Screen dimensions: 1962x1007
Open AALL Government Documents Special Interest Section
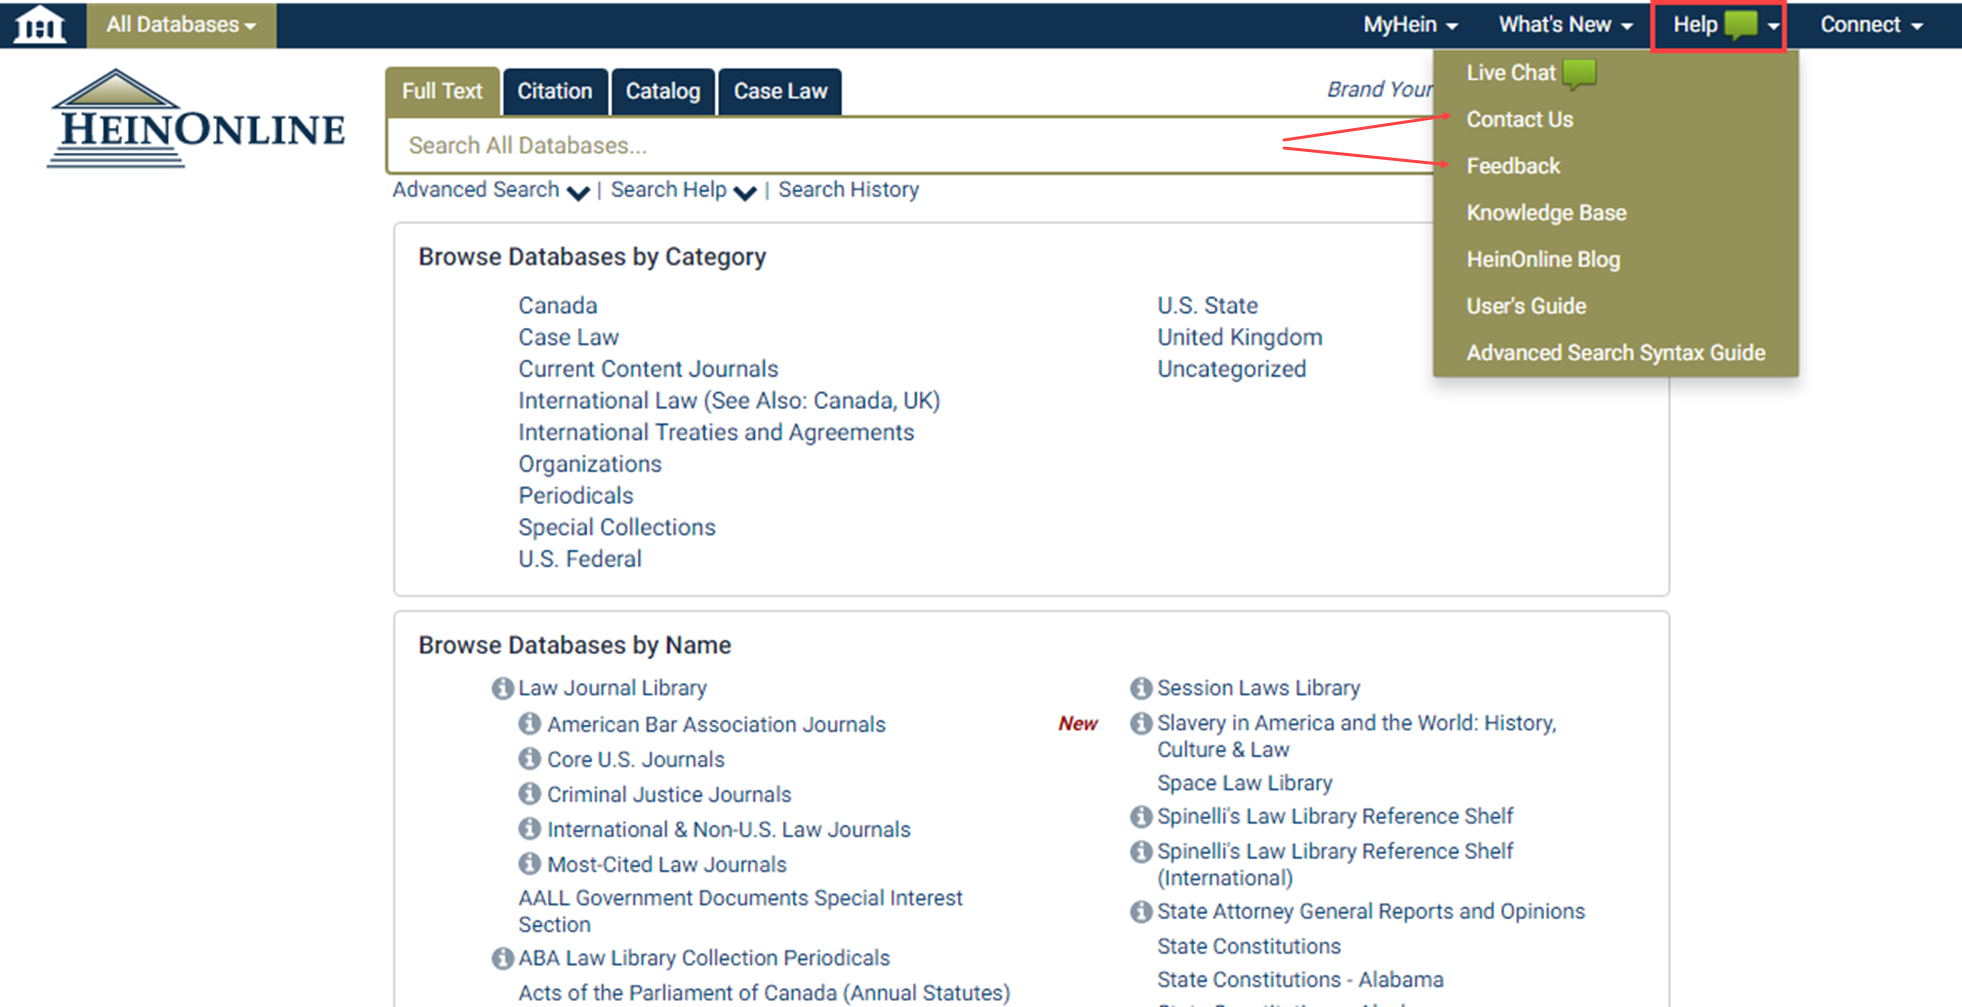[x=740, y=911]
